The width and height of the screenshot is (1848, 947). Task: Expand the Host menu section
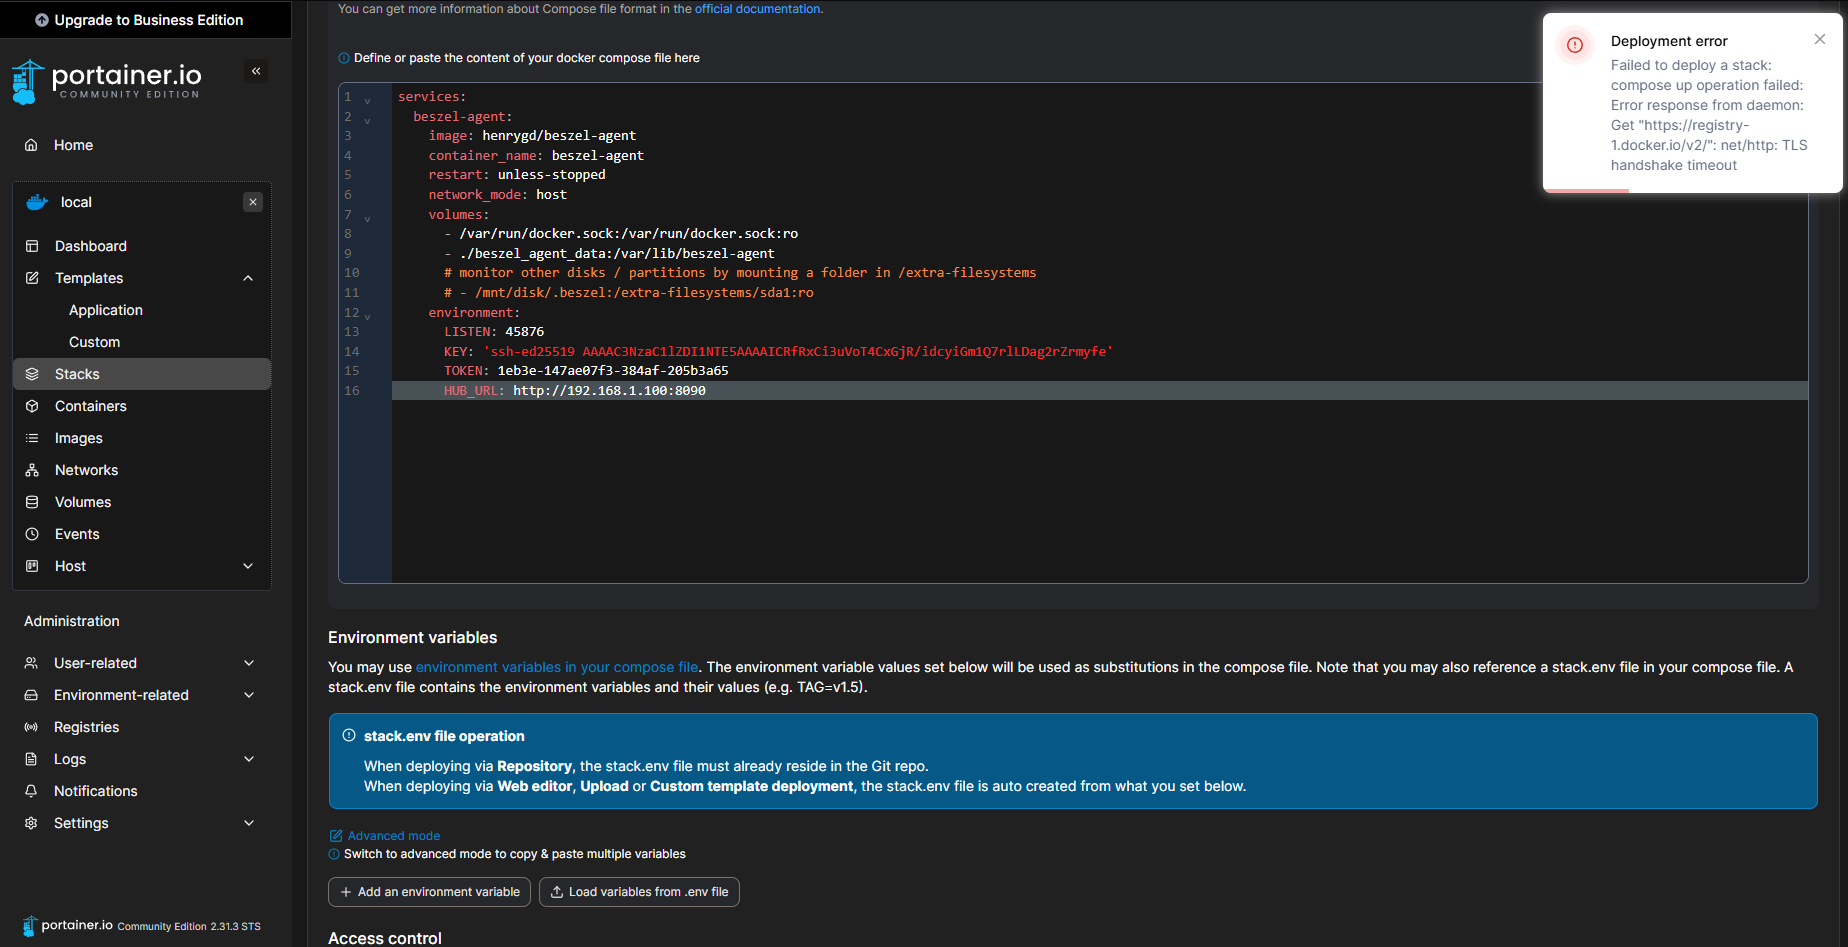(248, 566)
